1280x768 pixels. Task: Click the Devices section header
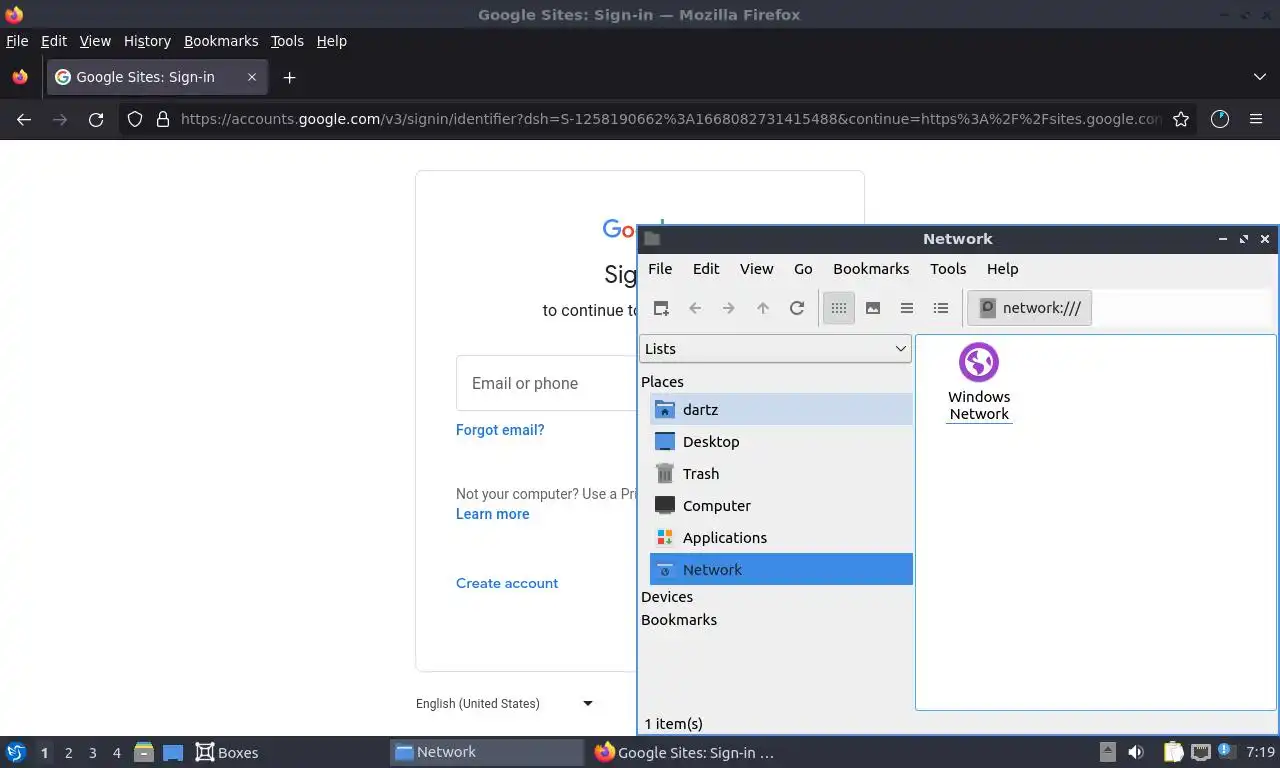tap(667, 597)
